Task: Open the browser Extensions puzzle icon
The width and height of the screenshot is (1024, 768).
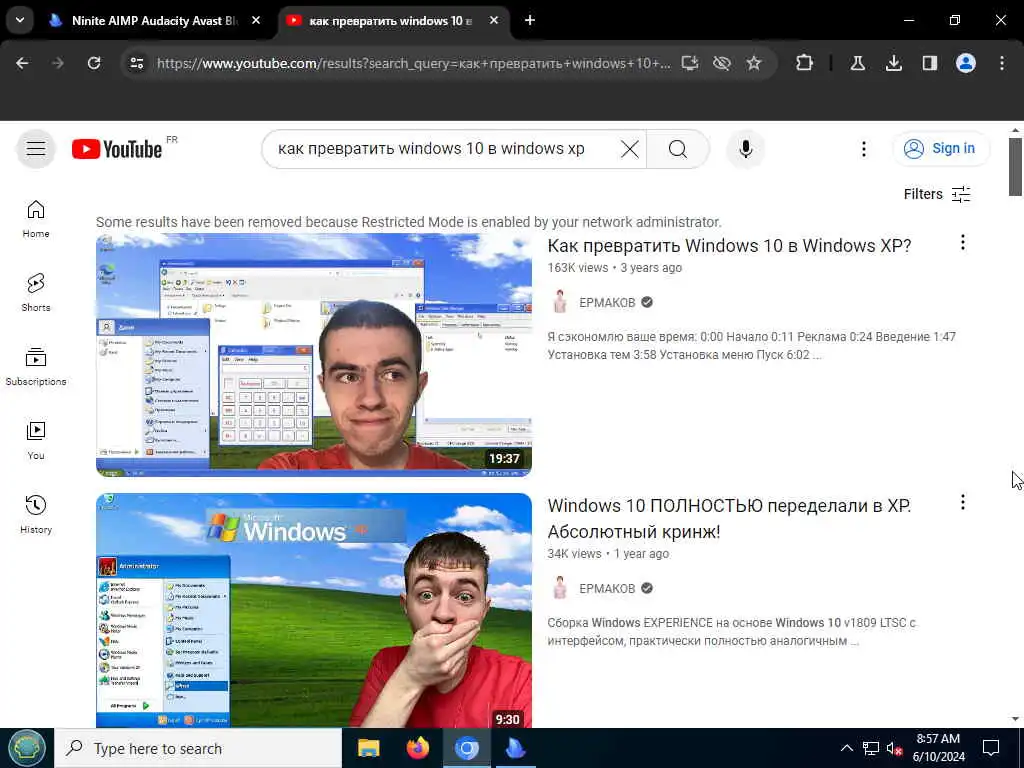Action: pos(805,63)
